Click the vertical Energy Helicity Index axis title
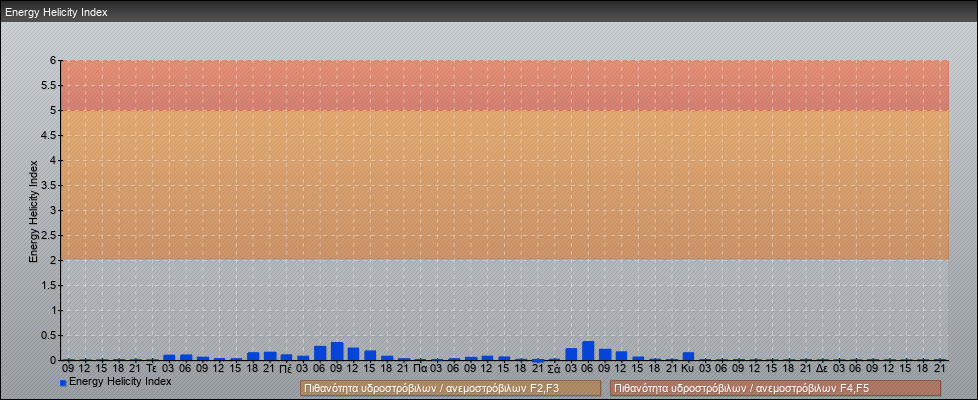The width and height of the screenshot is (978, 400). tap(34, 211)
